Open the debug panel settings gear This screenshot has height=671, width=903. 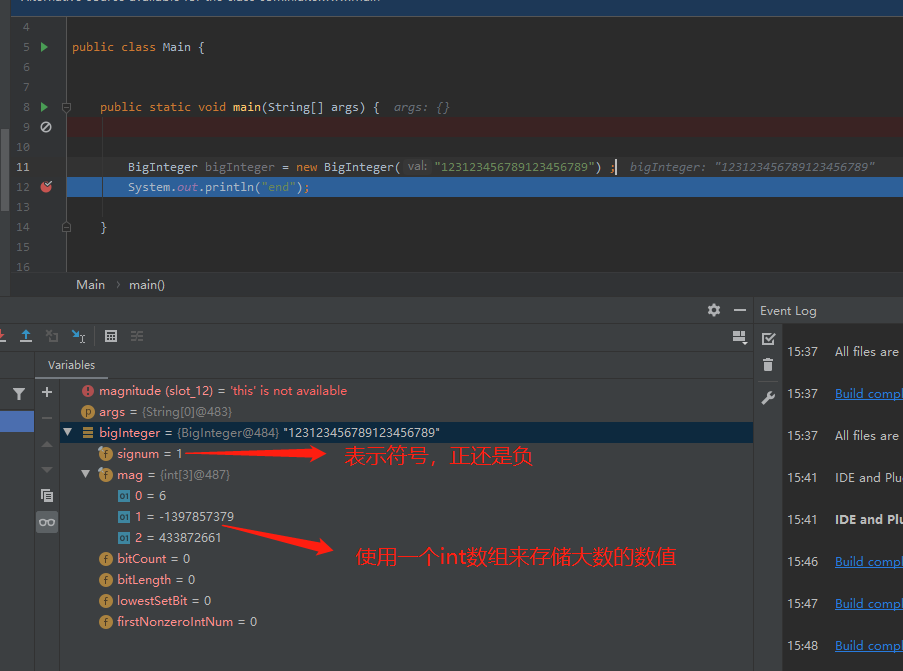[x=714, y=310]
